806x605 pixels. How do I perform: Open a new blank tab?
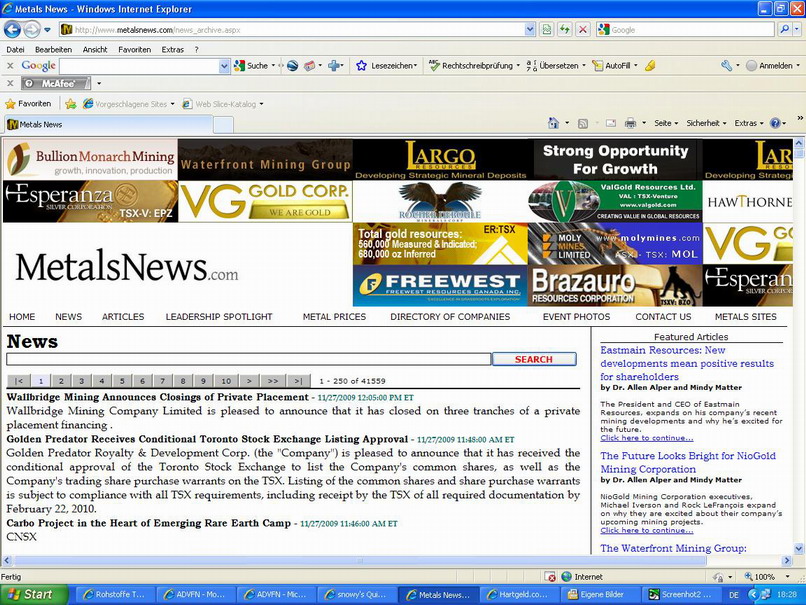click(223, 124)
